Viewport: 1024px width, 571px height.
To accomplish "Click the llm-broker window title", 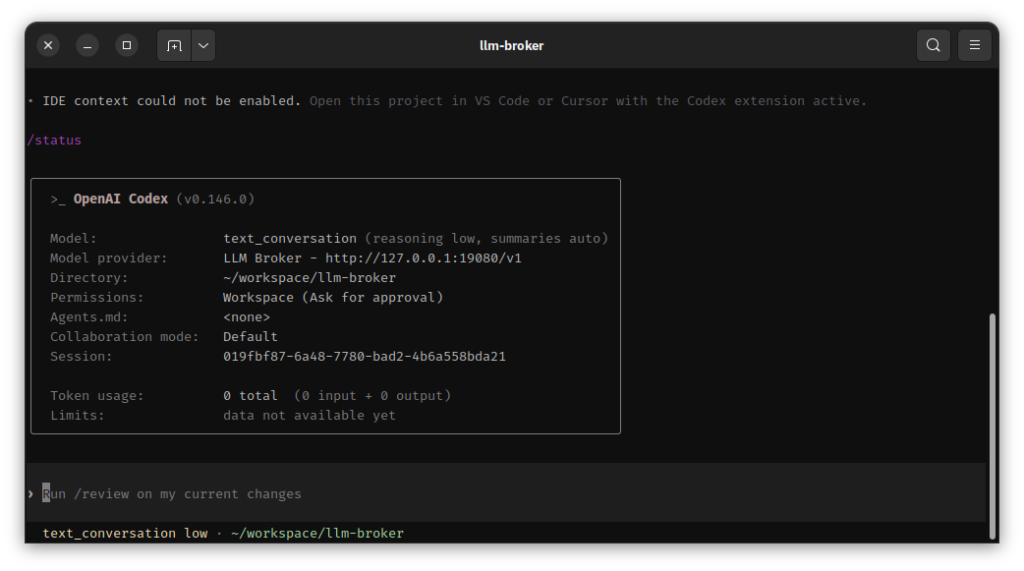I will click(511, 46).
